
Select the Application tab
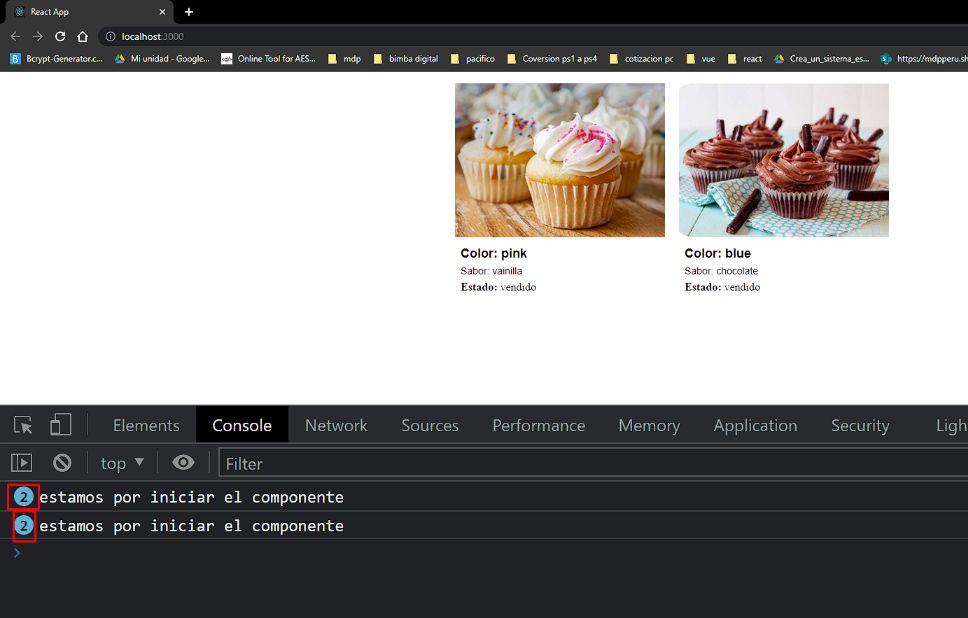coord(755,425)
